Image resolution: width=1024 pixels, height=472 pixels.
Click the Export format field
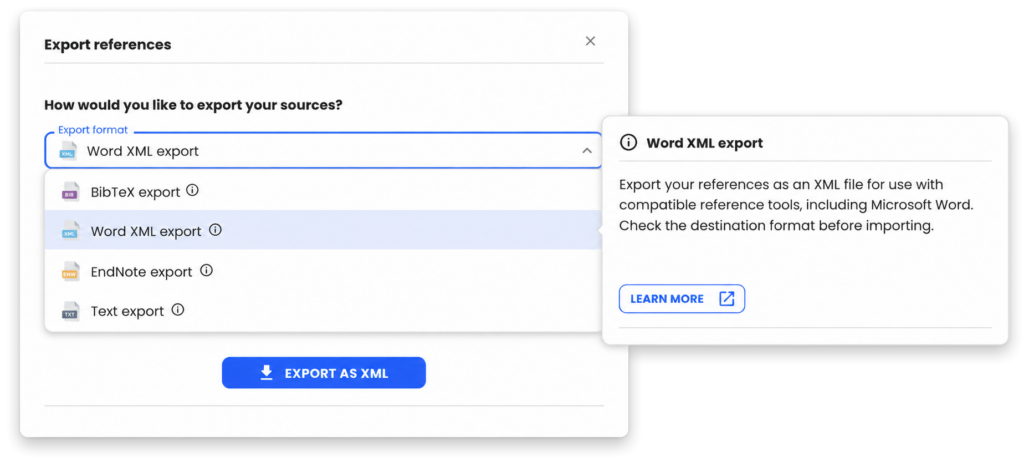tap(323, 151)
